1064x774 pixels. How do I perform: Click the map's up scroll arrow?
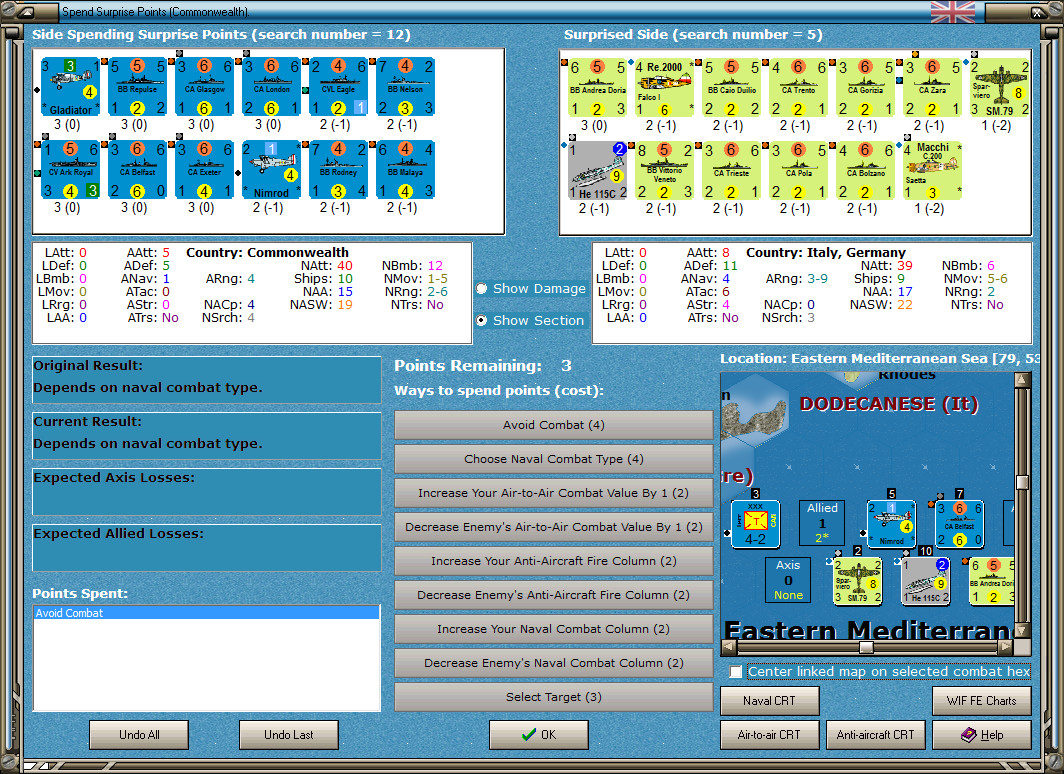point(1022,380)
